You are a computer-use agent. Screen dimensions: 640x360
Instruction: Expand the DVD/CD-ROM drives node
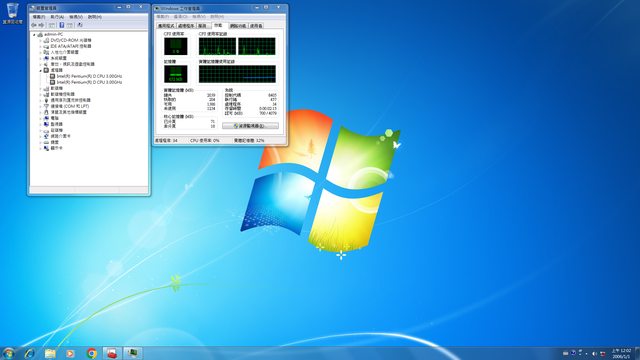click(x=40, y=40)
